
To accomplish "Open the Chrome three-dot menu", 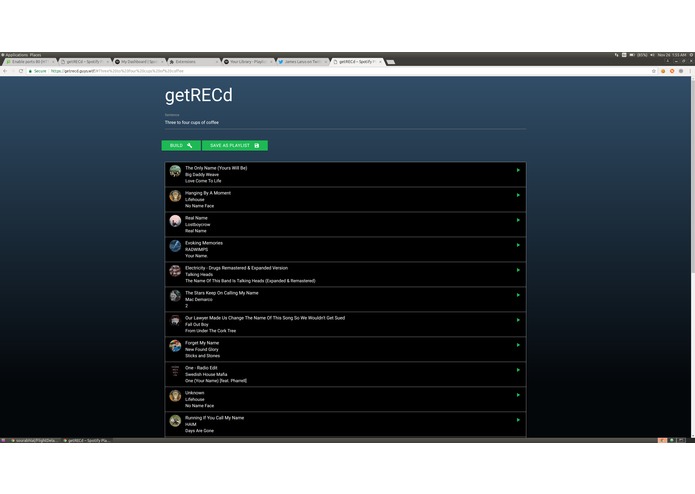I will coord(690,71).
